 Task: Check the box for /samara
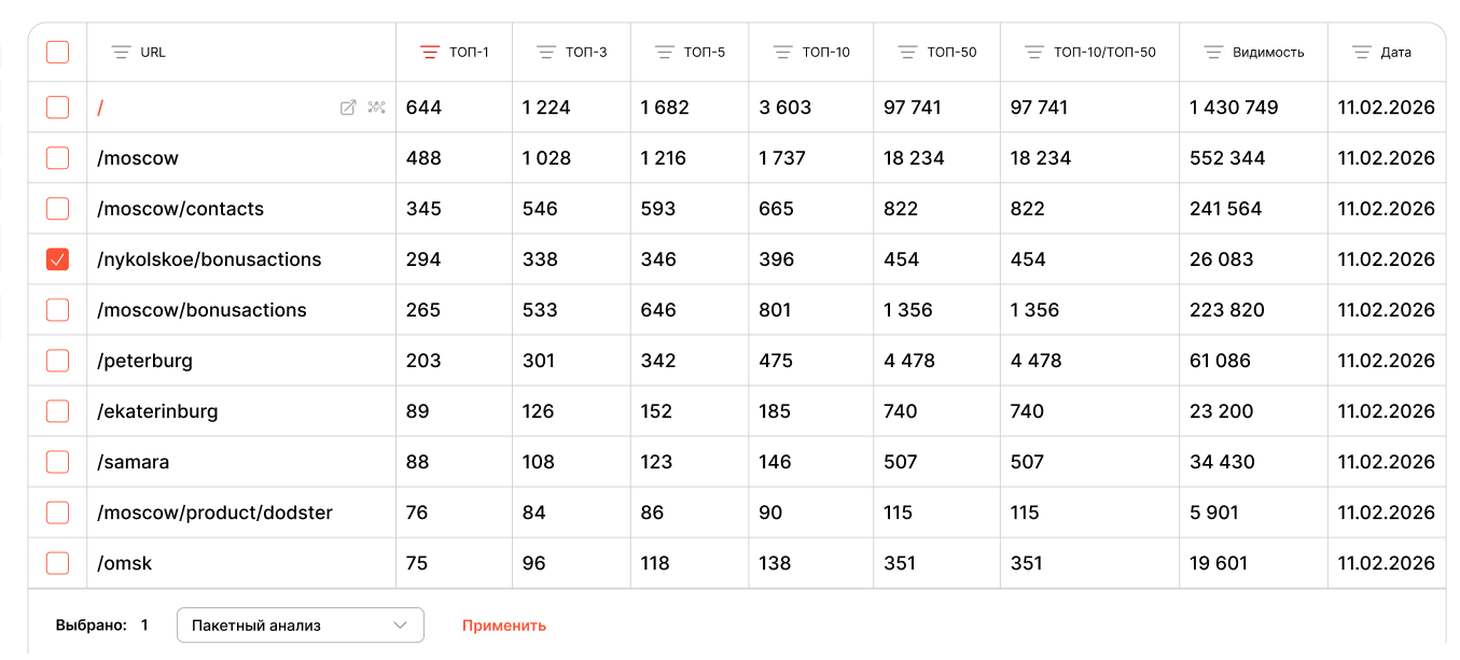[x=58, y=462]
